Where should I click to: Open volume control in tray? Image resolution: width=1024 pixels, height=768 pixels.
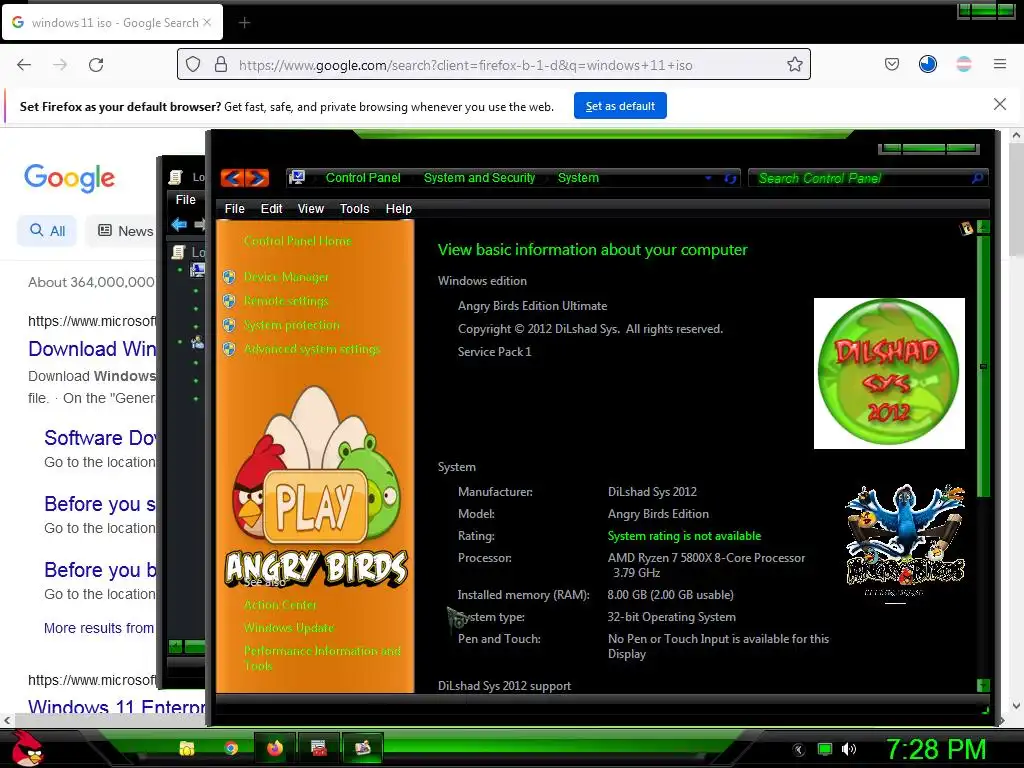click(849, 750)
